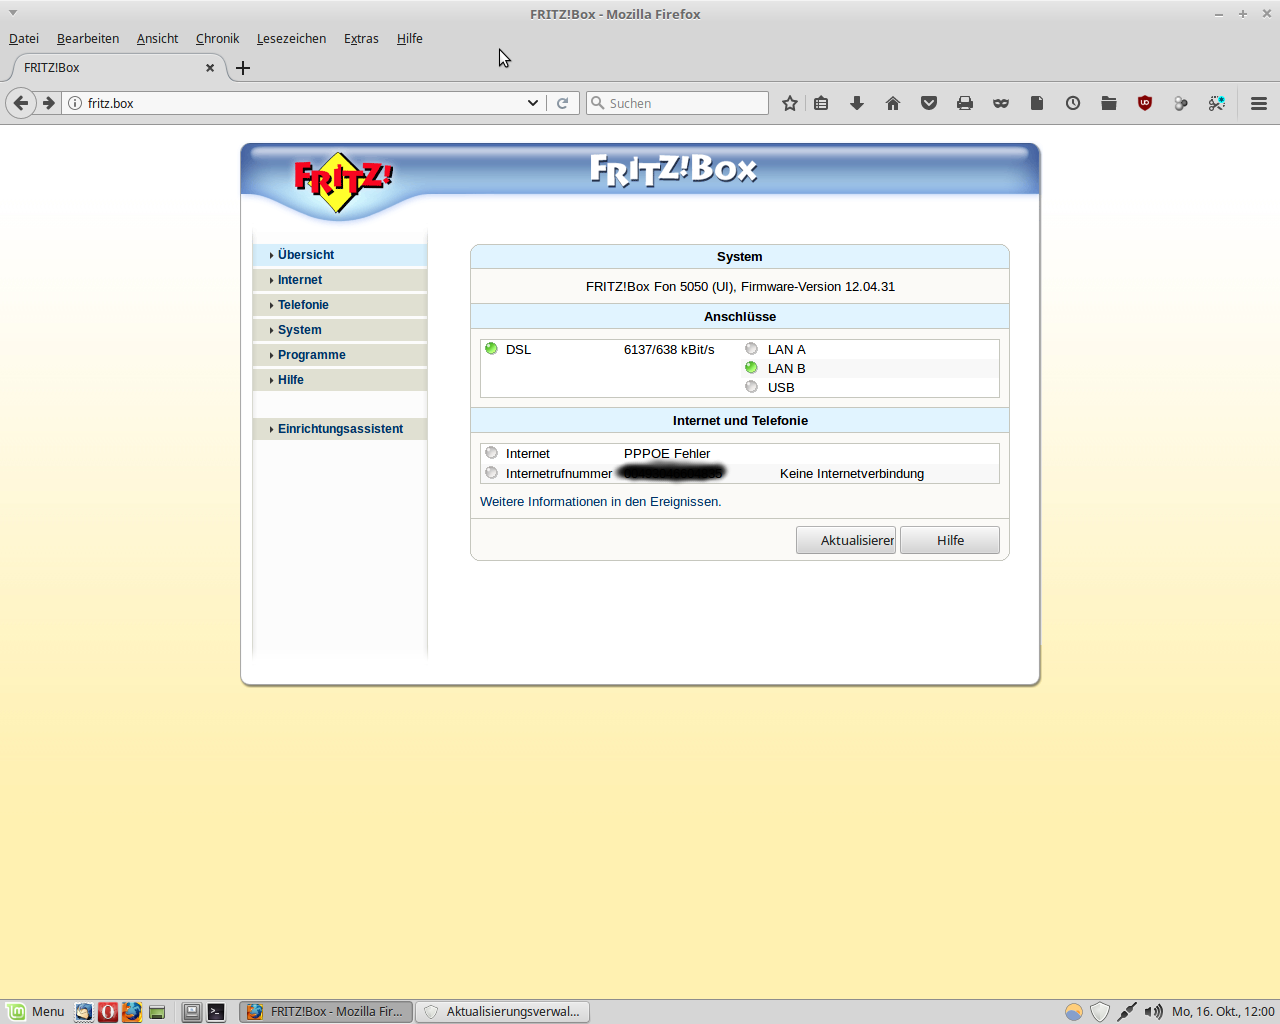The height and width of the screenshot is (1024, 1280).
Task: Open the uBlock Origin shield icon
Action: tap(1145, 103)
